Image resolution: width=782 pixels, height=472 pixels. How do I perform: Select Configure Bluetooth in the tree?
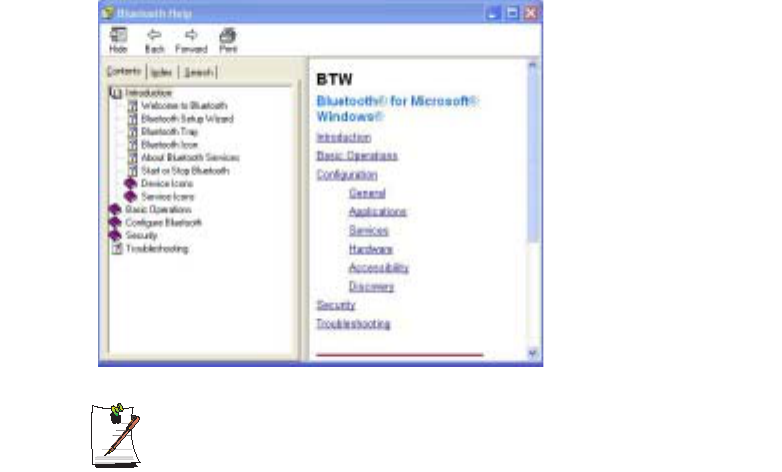coord(164,223)
